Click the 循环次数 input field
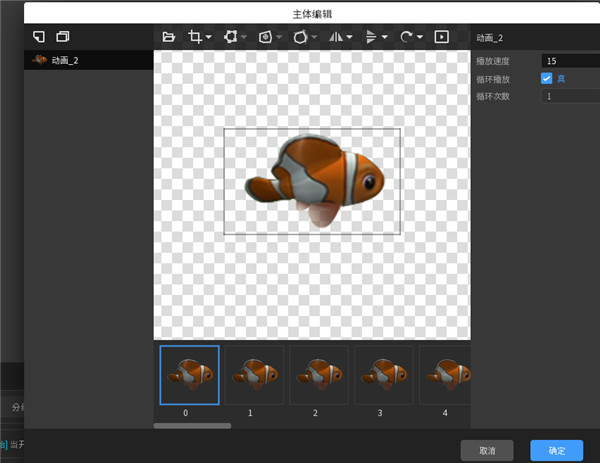 568,97
